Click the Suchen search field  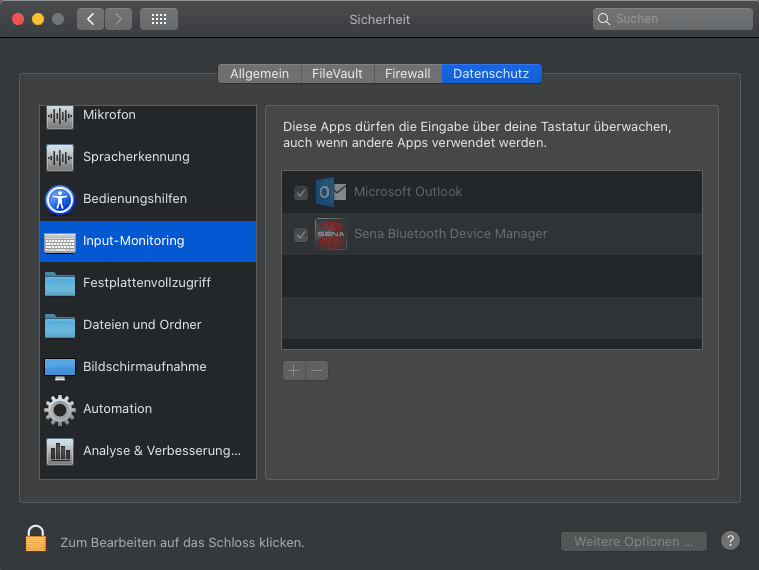672,19
